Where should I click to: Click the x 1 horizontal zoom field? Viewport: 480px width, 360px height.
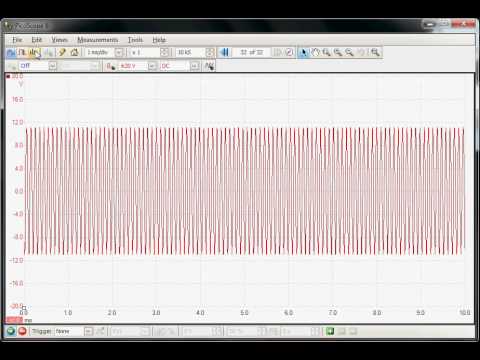click(x=145, y=52)
